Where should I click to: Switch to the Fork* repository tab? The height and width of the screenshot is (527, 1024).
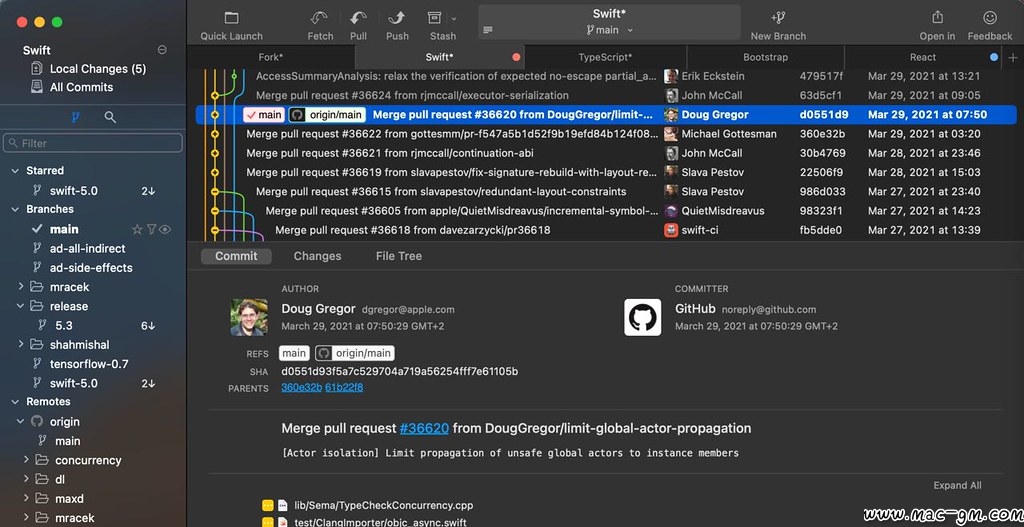270,57
